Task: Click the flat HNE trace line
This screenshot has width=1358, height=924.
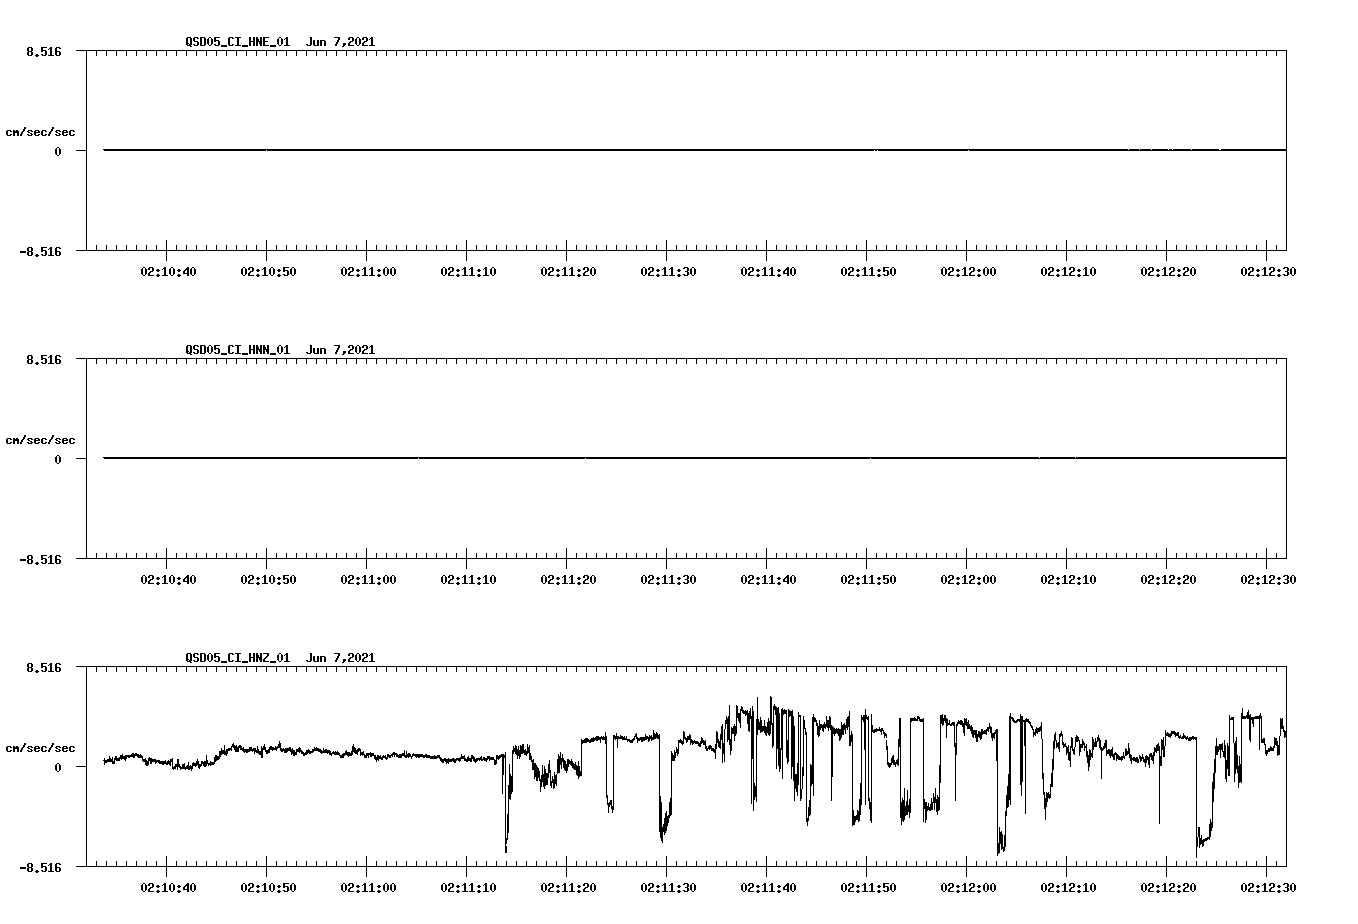Action: pos(695,150)
